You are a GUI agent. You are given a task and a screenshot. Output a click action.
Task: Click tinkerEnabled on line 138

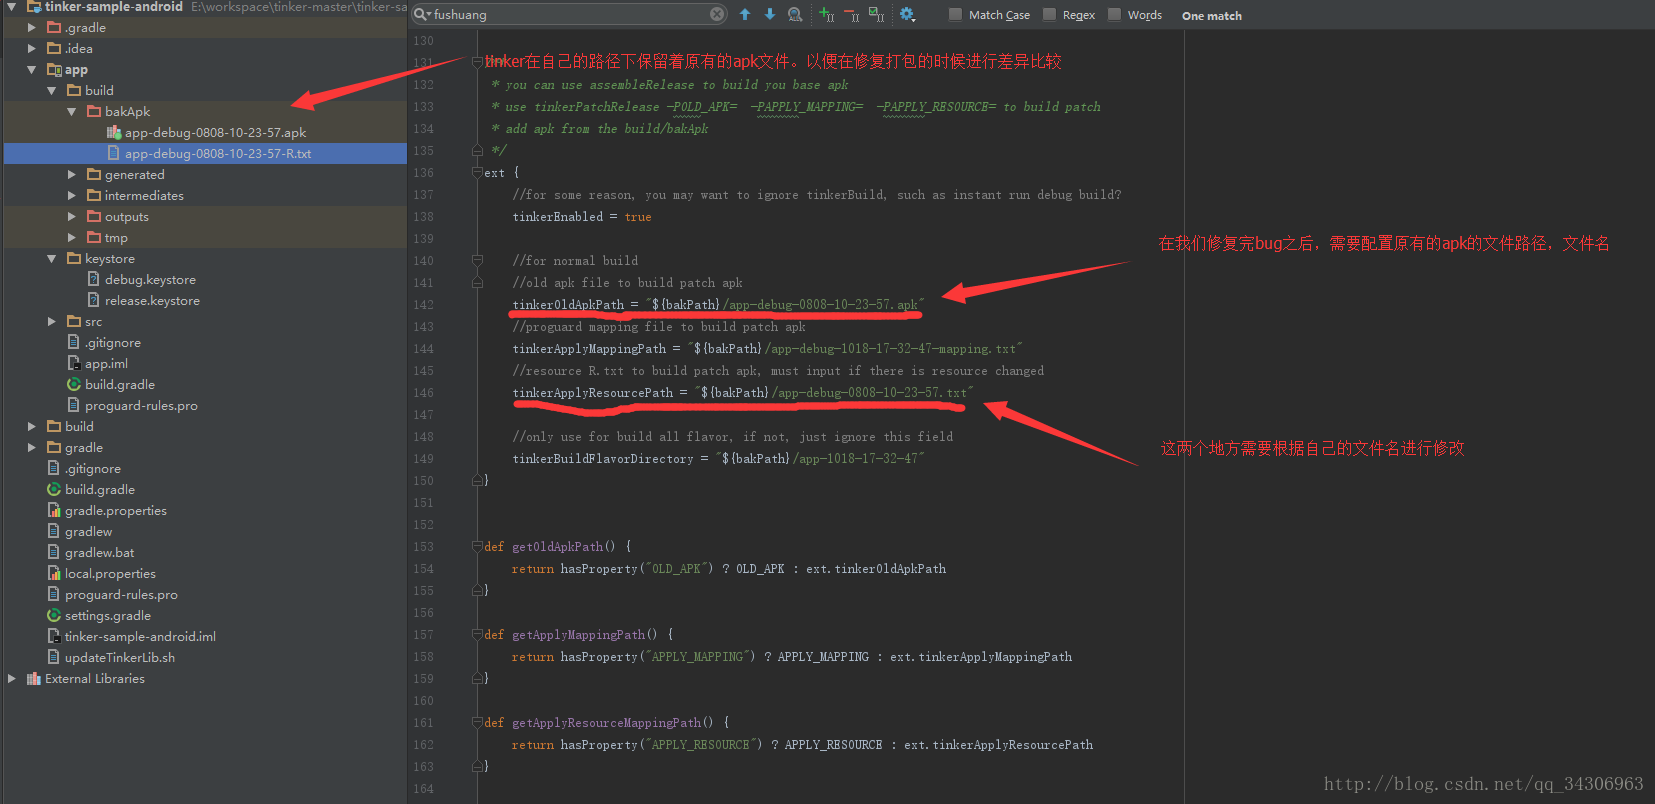[558, 217]
